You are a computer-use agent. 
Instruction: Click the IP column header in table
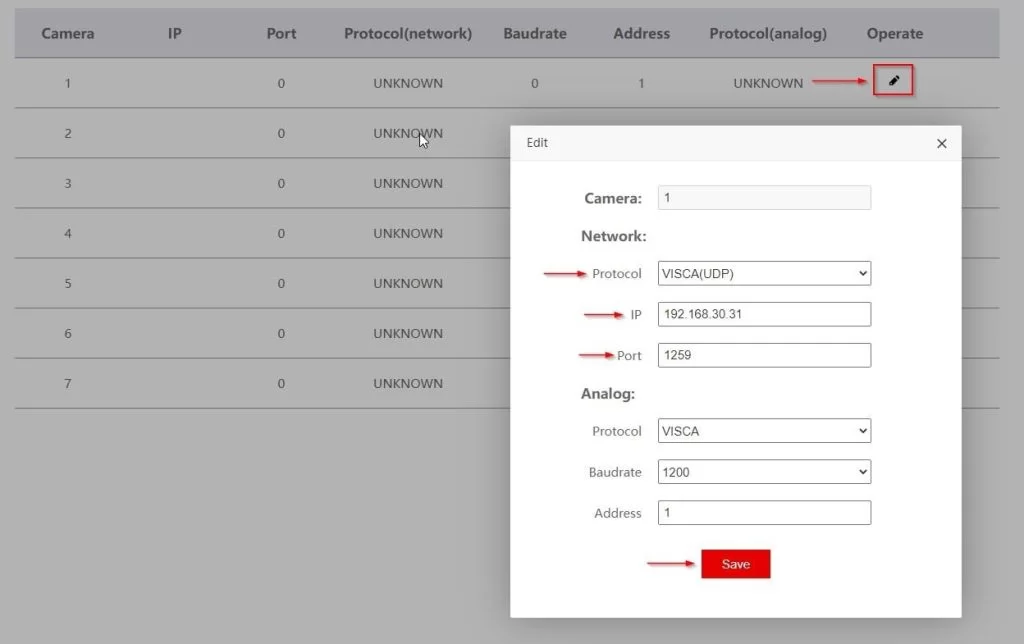pos(174,33)
